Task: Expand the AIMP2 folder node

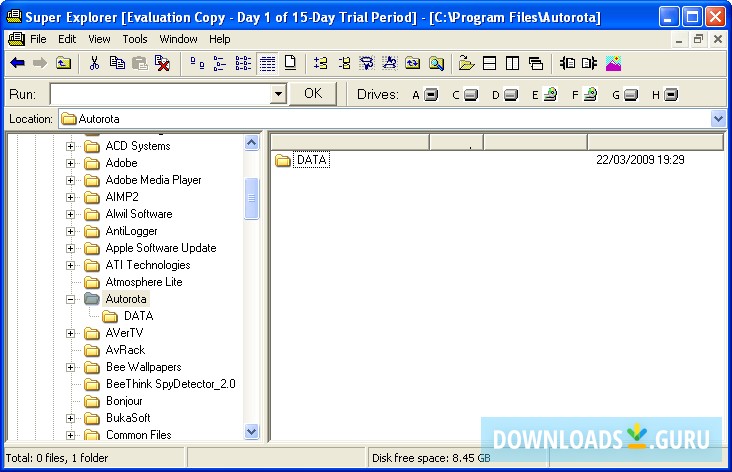Action: tap(70, 197)
